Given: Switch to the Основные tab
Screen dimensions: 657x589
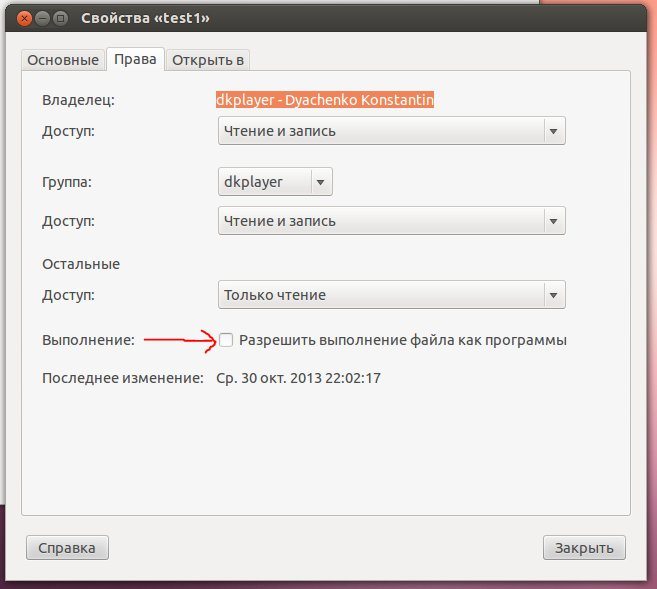Looking at the screenshot, I should click(x=63, y=60).
